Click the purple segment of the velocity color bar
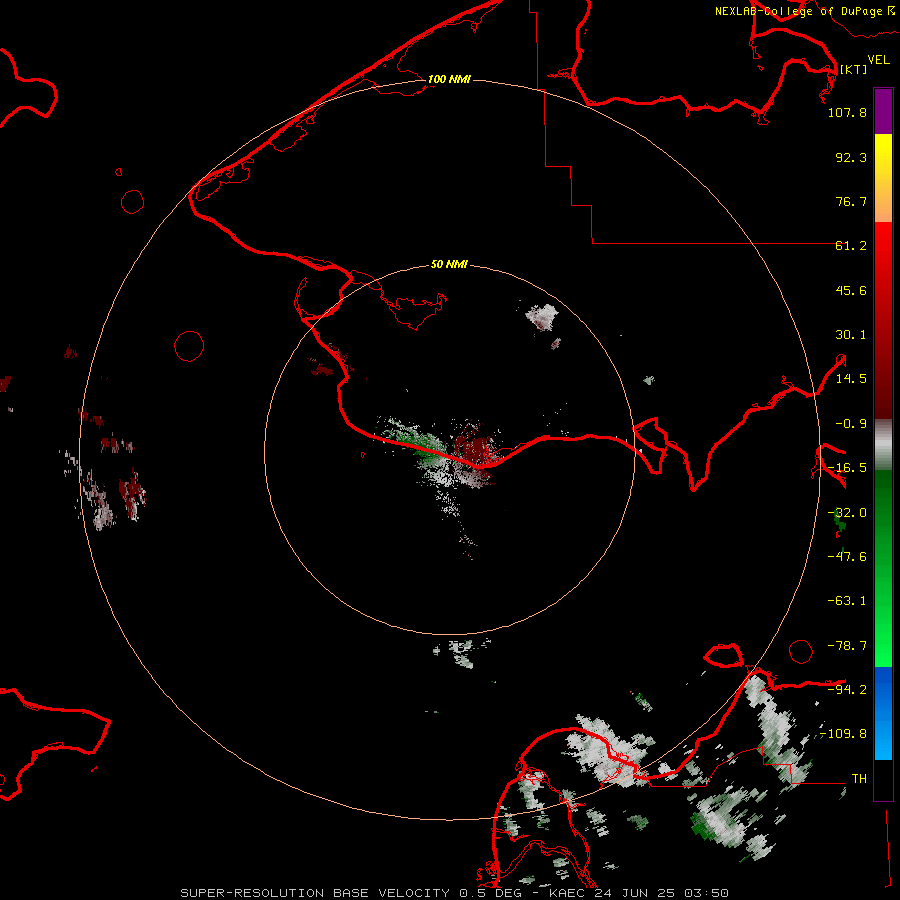900x900 pixels. click(883, 112)
